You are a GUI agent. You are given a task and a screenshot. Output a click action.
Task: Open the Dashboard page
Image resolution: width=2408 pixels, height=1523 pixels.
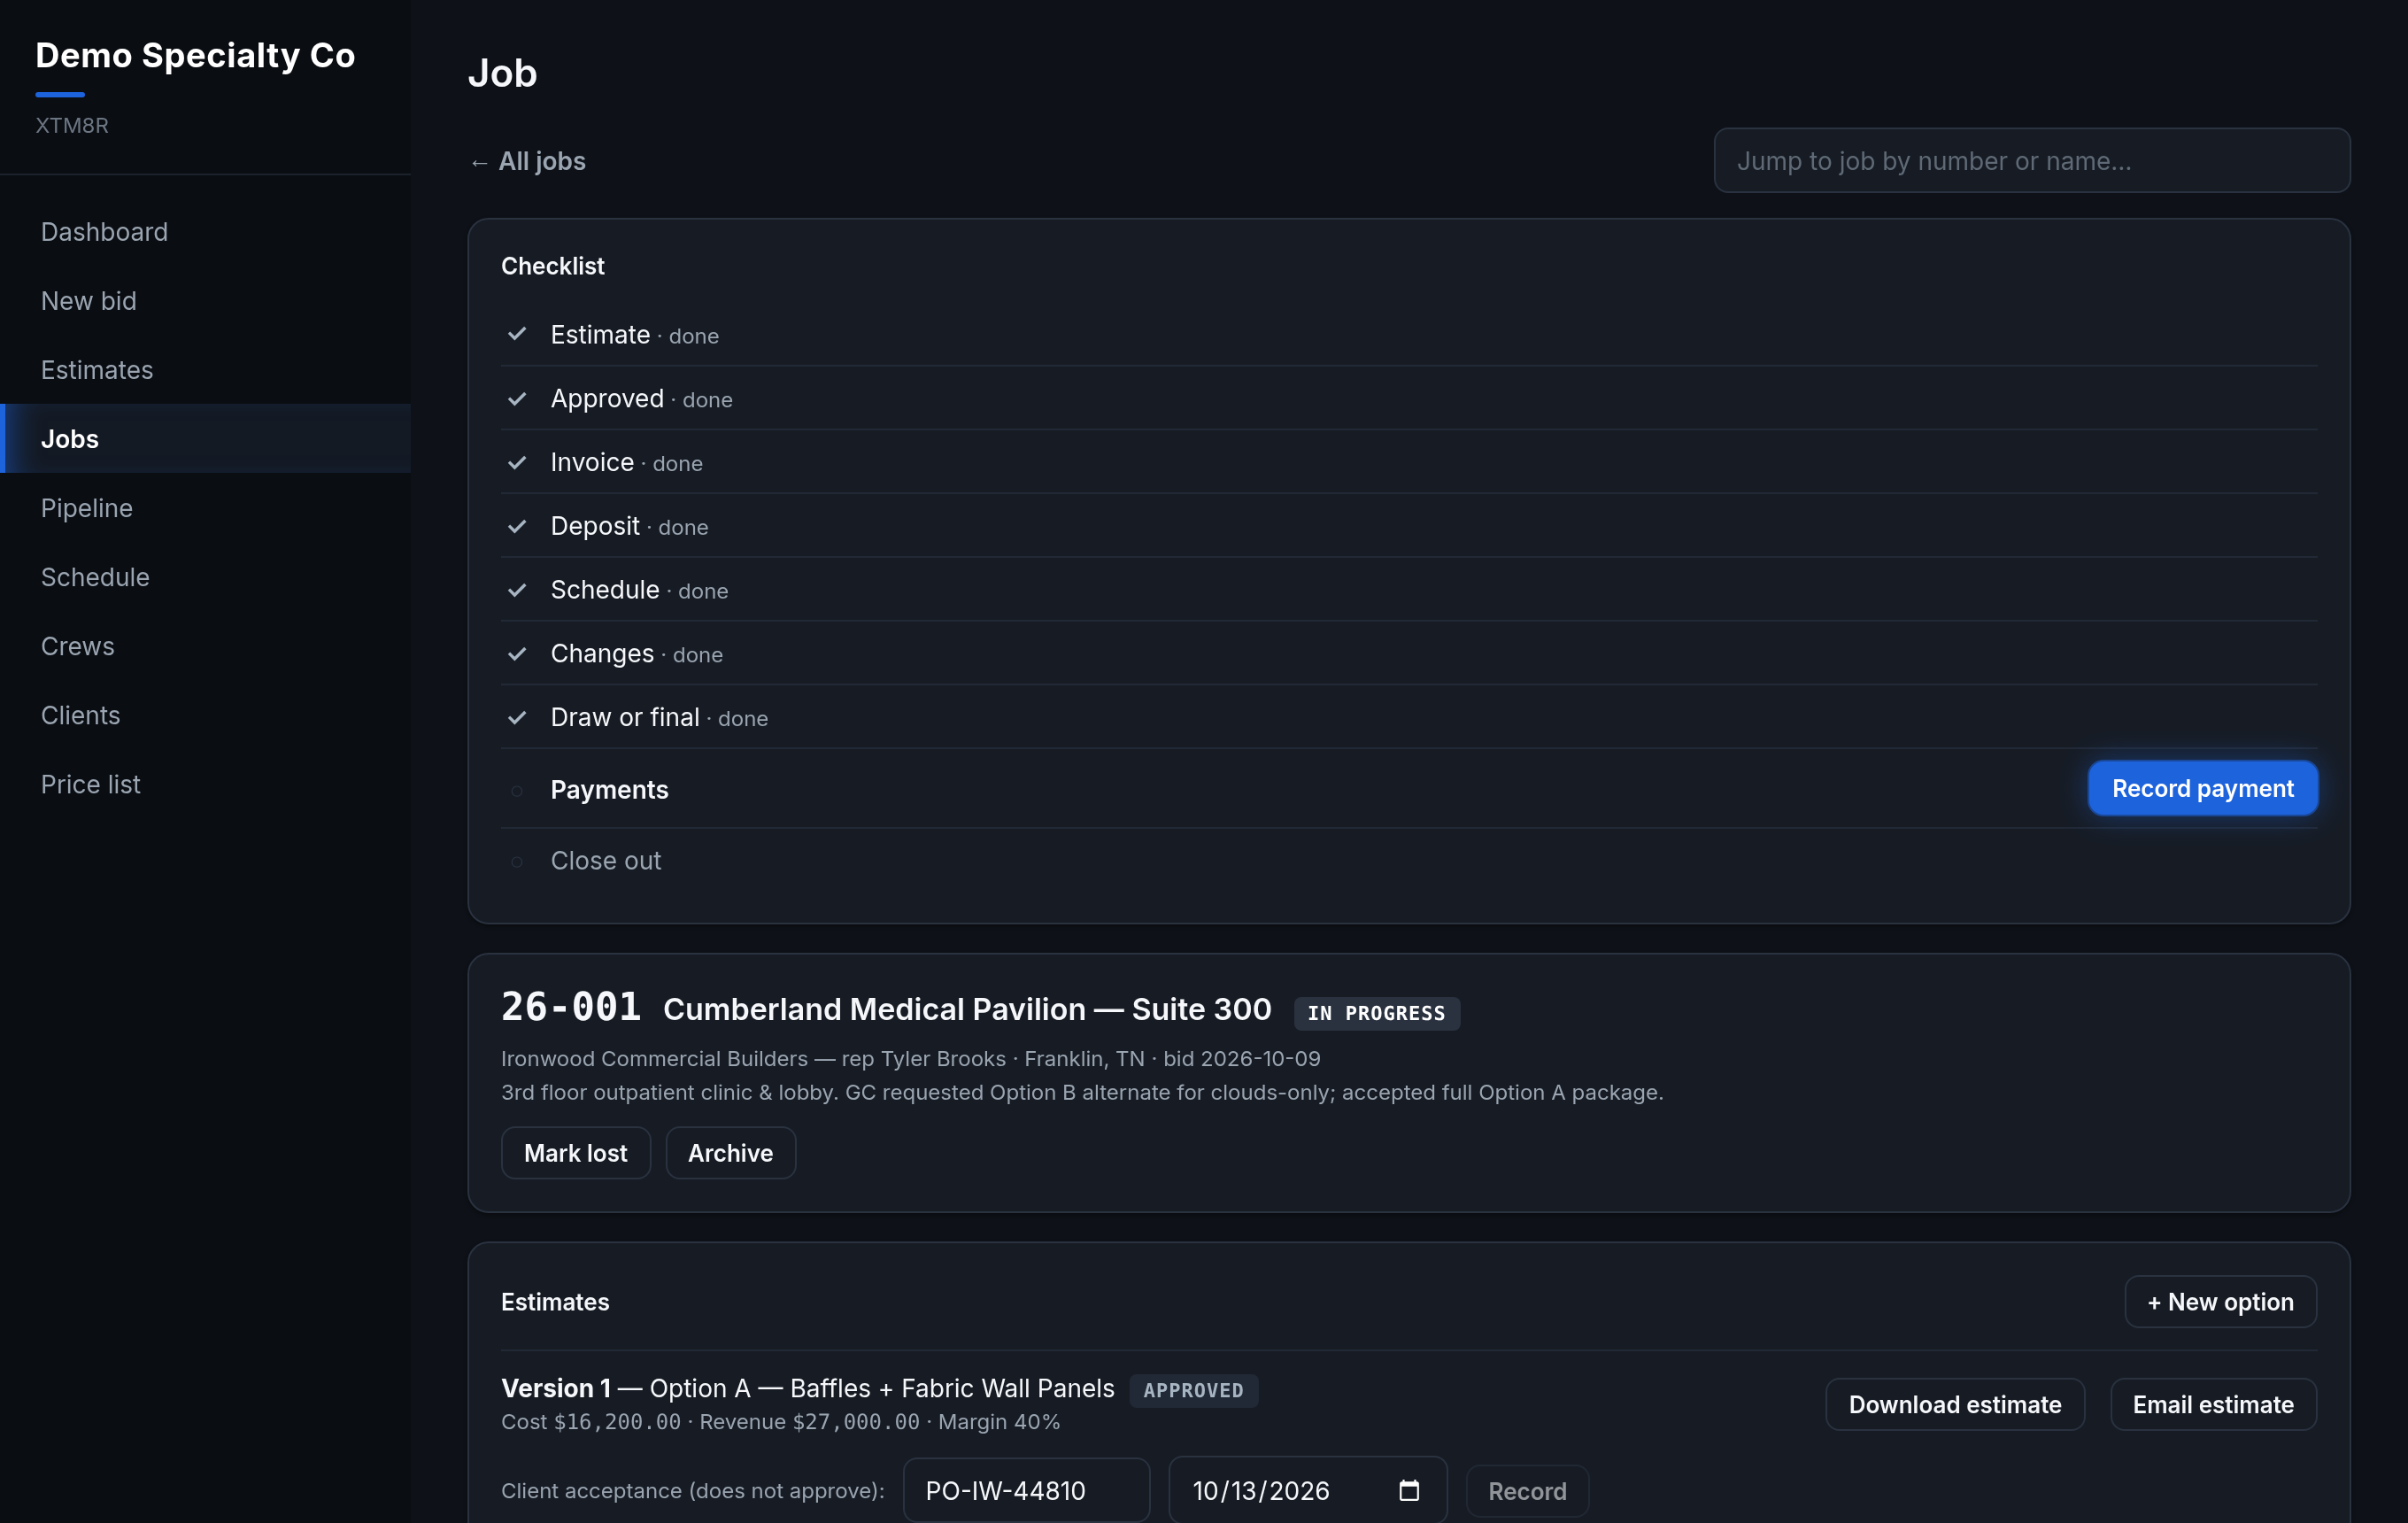coord(205,232)
